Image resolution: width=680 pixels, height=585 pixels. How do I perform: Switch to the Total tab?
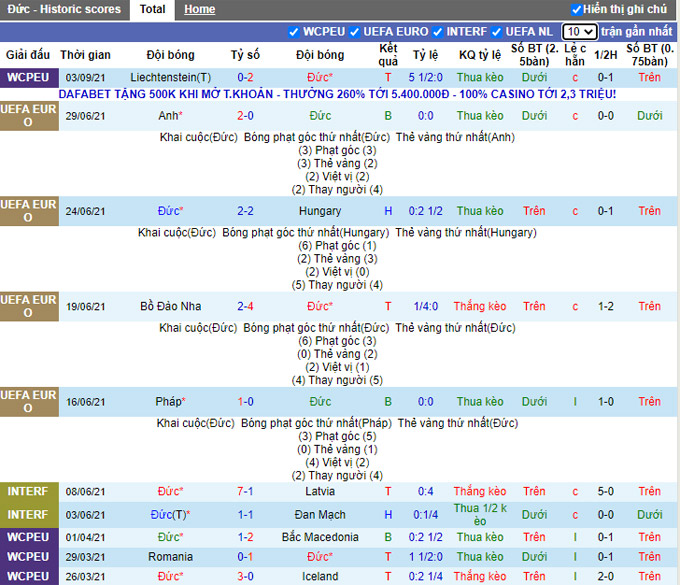coord(152,9)
